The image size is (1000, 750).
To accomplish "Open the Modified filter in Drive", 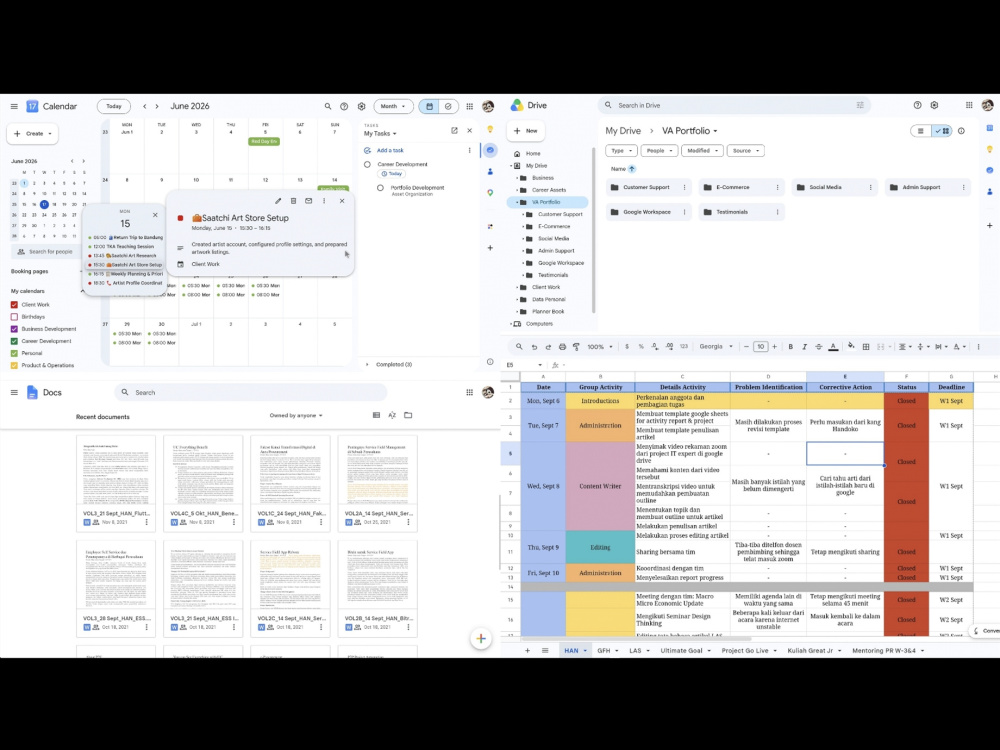I will tap(702, 151).
